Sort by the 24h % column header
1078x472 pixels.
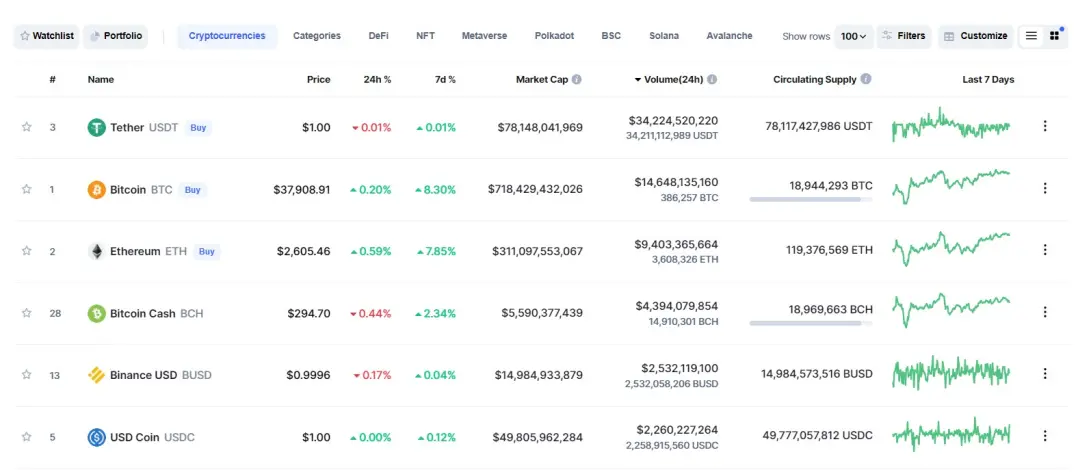pos(377,80)
